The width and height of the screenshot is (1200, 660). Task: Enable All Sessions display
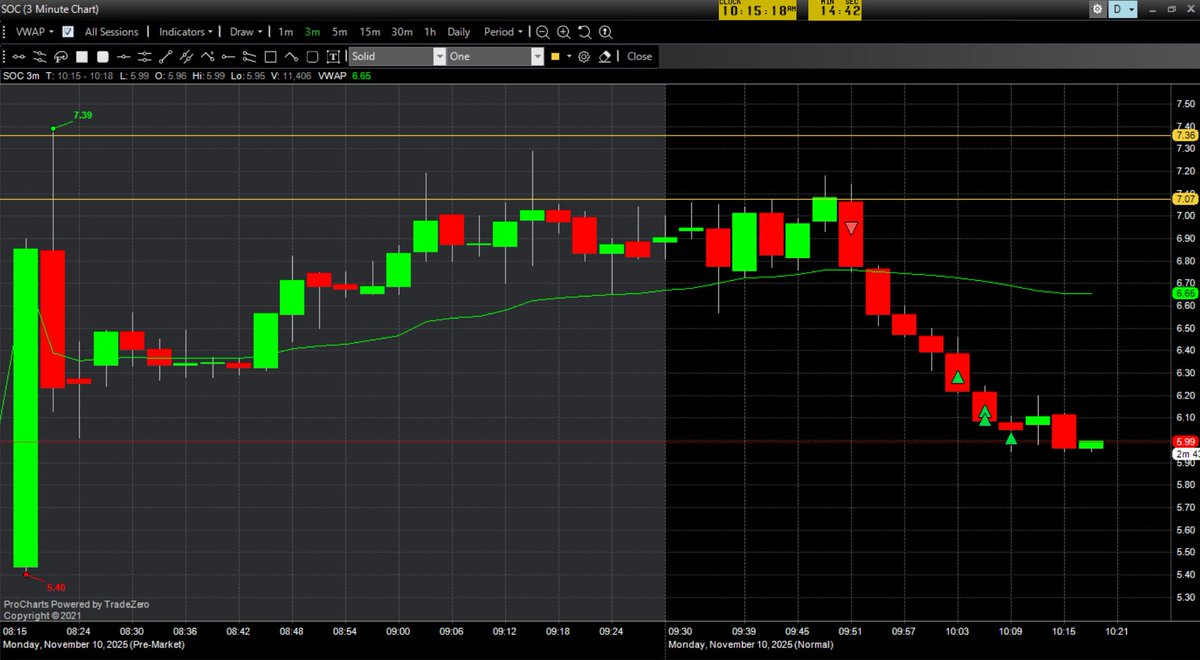pos(112,32)
